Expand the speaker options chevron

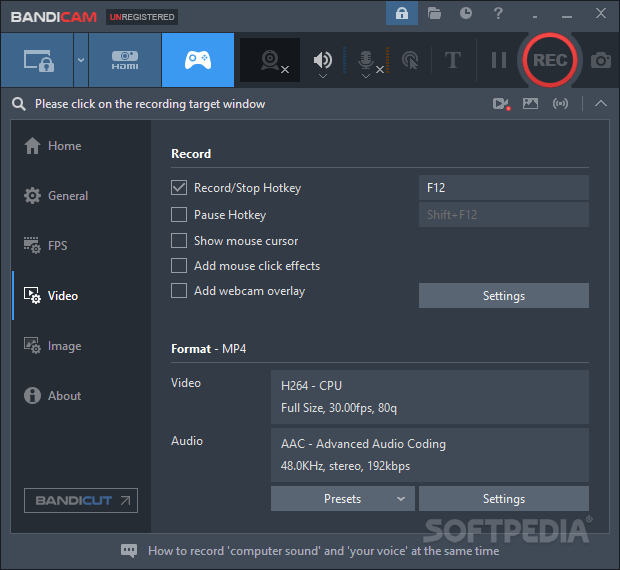coord(323,76)
